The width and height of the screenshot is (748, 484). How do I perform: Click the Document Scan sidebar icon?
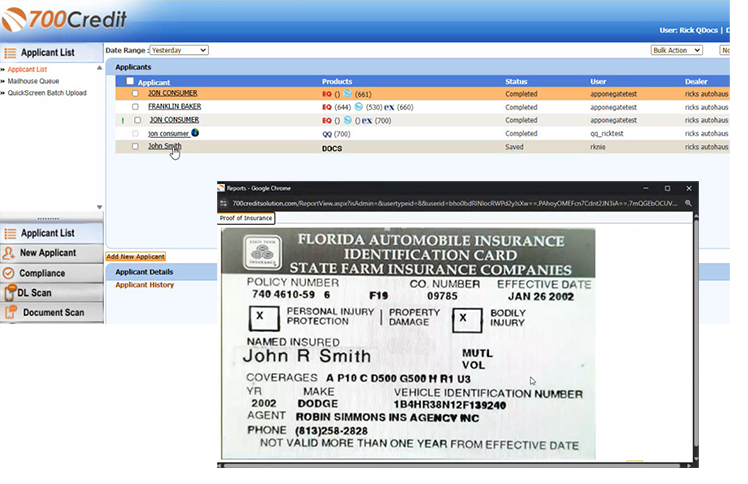(10, 312)
